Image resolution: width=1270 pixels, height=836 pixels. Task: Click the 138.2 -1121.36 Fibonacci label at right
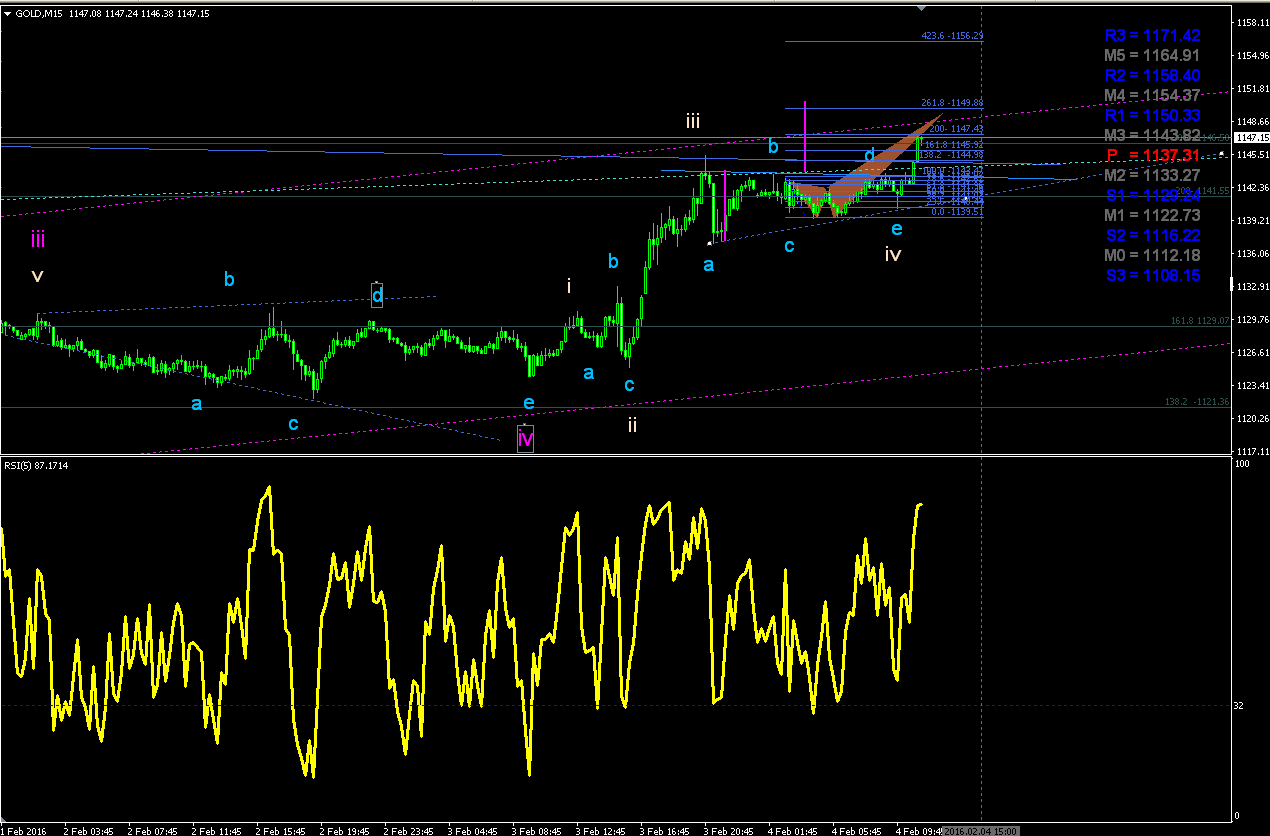point(1197,401)
